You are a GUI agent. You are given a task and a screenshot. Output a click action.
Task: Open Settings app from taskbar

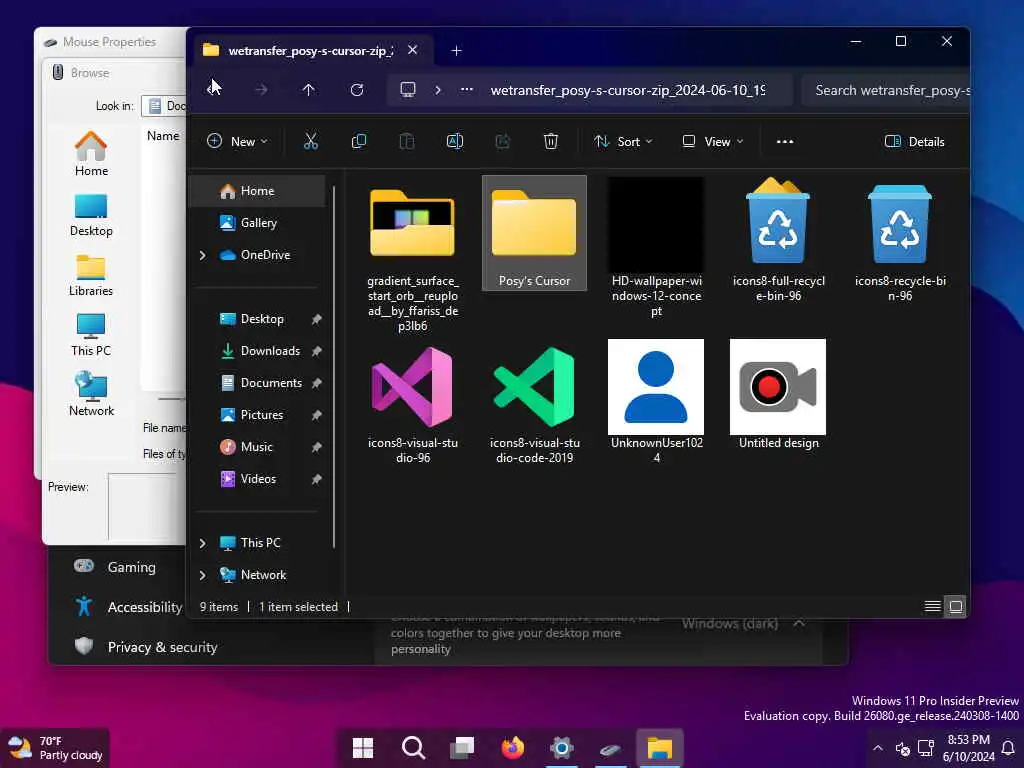[x=561, y=748]
